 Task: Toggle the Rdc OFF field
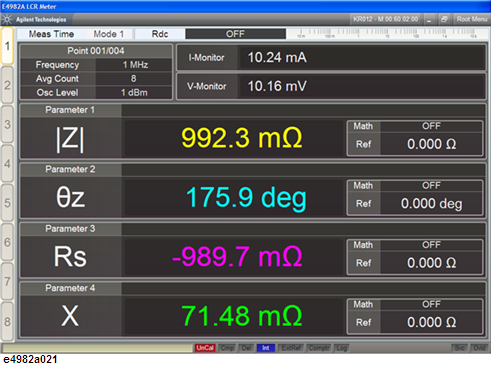pos(235,34)
